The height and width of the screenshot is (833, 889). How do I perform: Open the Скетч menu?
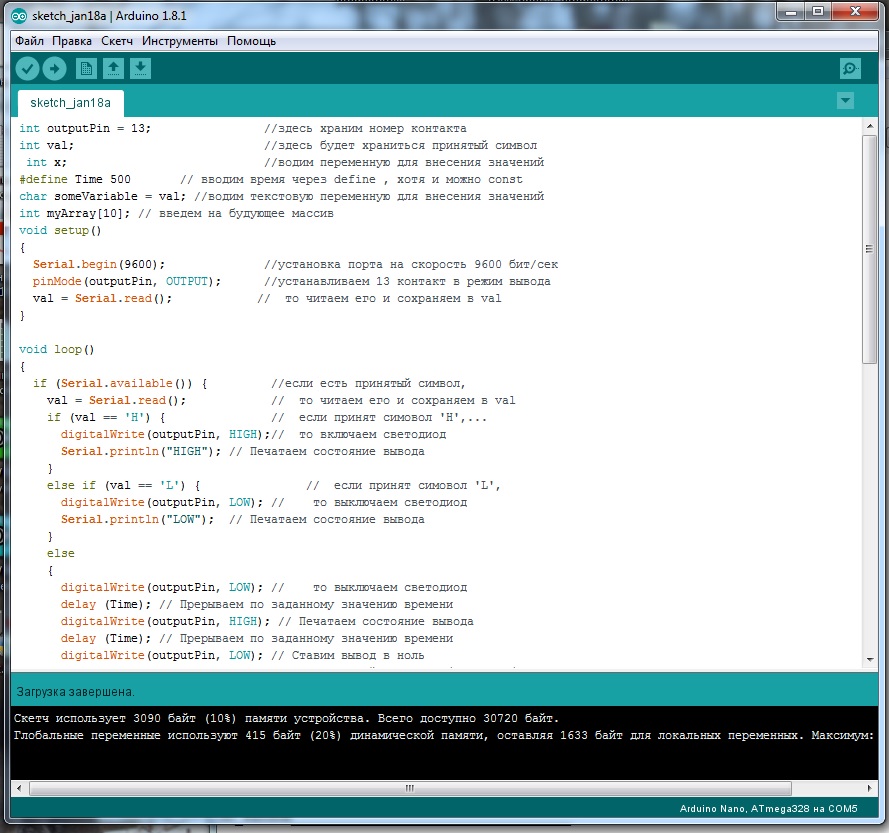tap(117, 41)
